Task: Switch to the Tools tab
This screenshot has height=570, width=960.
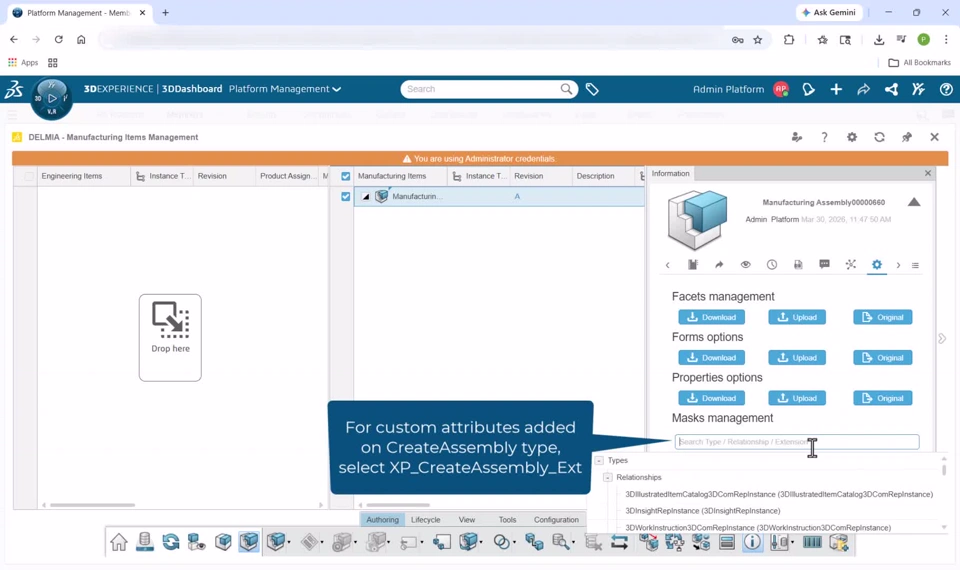Action: pos(507,519)
